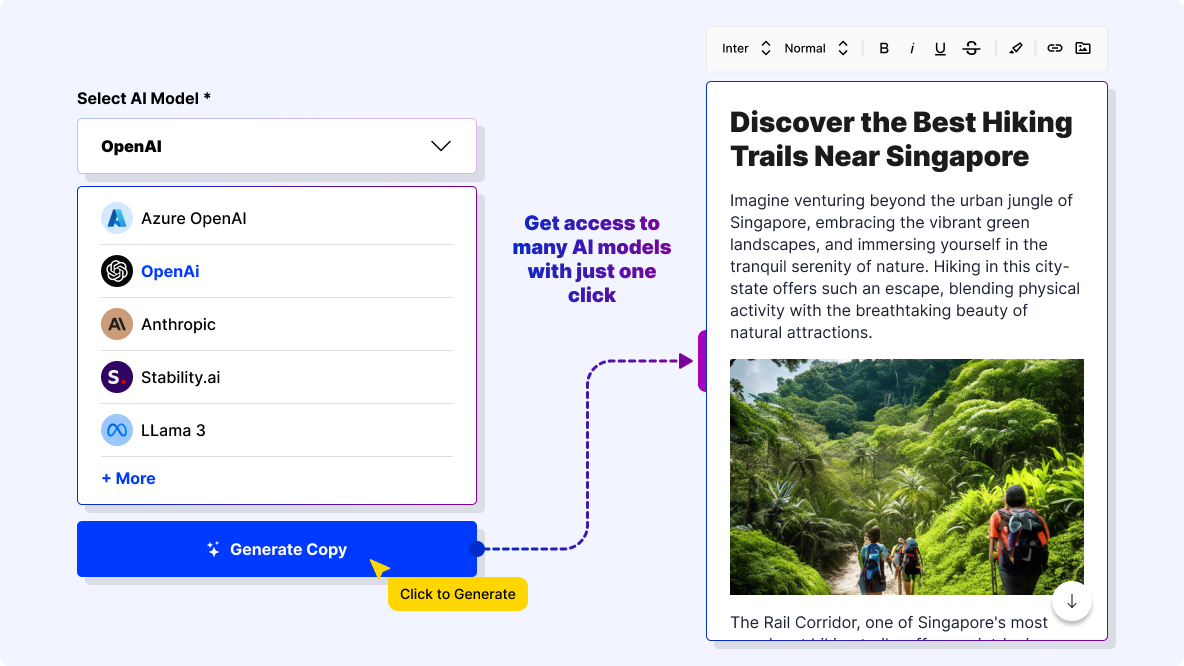This screenshot has height=666, width=1184.
Task: Expand the Select AI Model dropdown
Action: point(277,146)
